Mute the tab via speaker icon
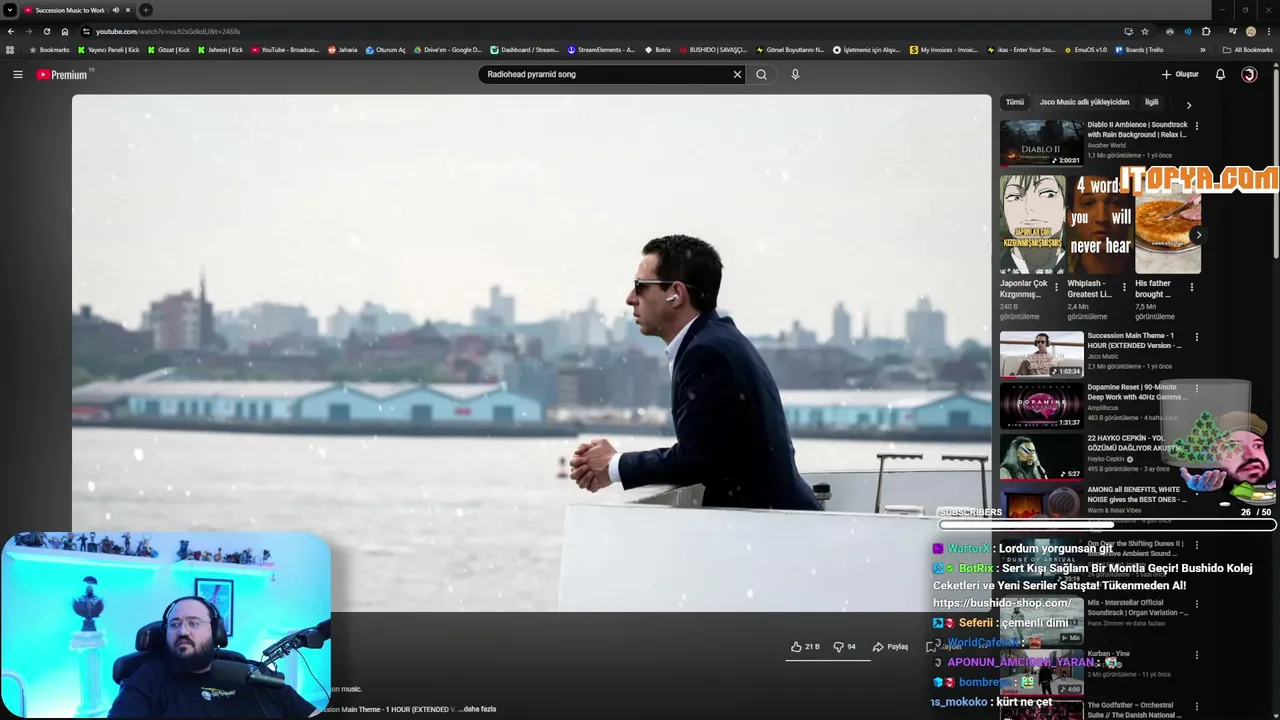Viewport: 1280px width, 720px height. coord(116,10)
